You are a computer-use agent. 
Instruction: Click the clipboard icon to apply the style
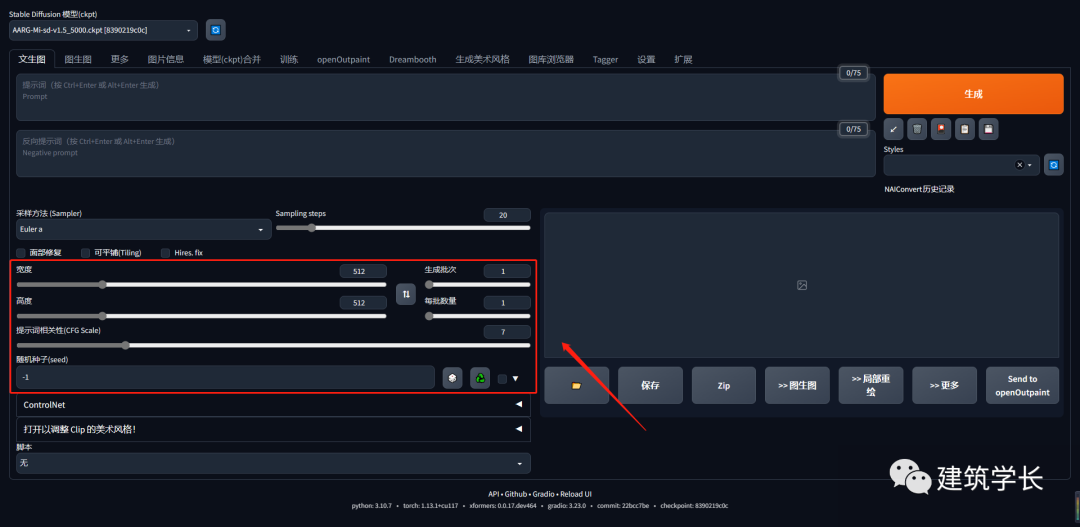(x=965, y=129)
